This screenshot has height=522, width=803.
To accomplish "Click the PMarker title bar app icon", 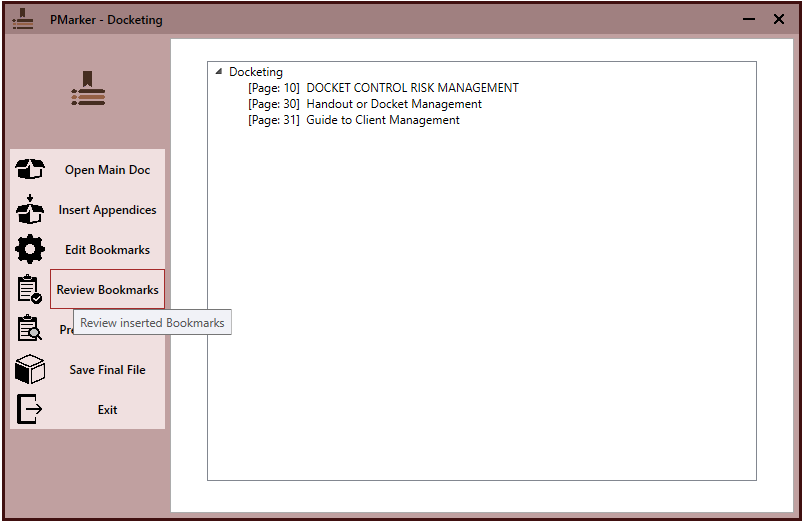I will 23,19.
